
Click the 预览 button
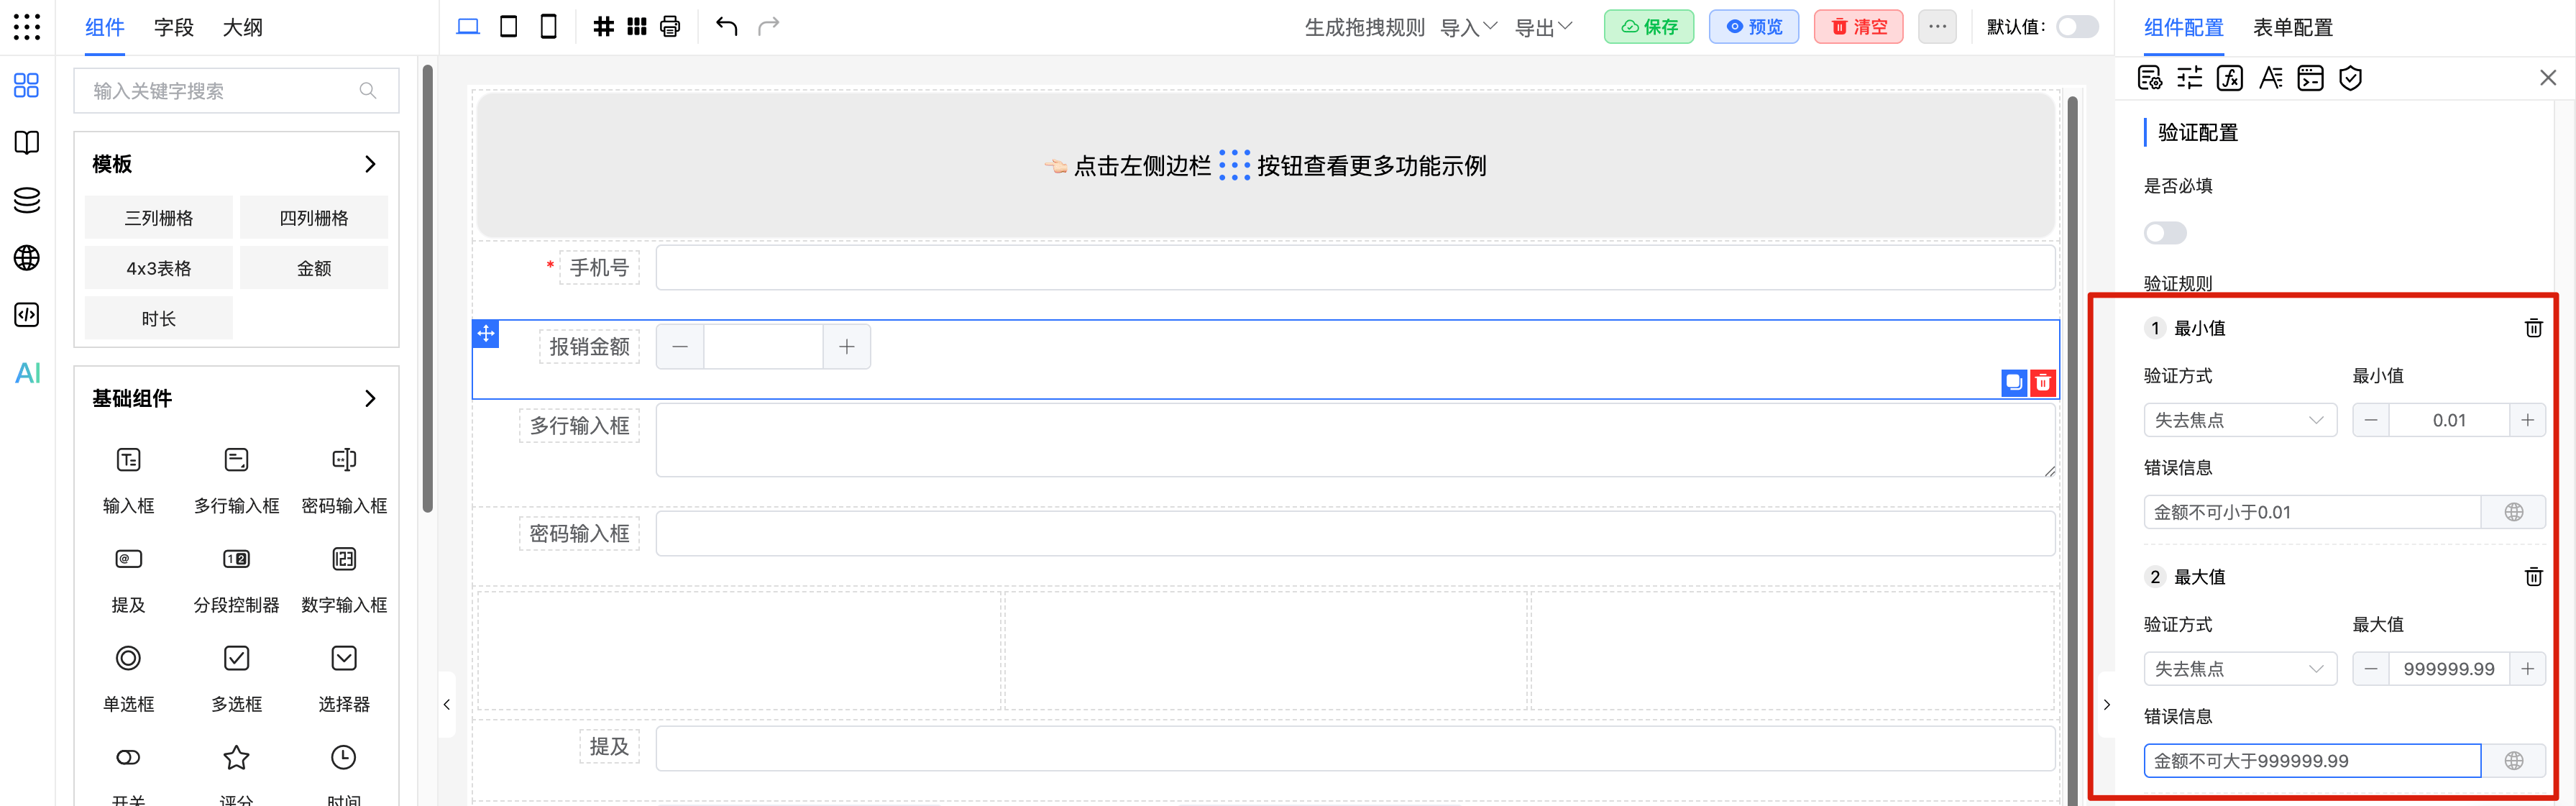tap(1754, 27)
